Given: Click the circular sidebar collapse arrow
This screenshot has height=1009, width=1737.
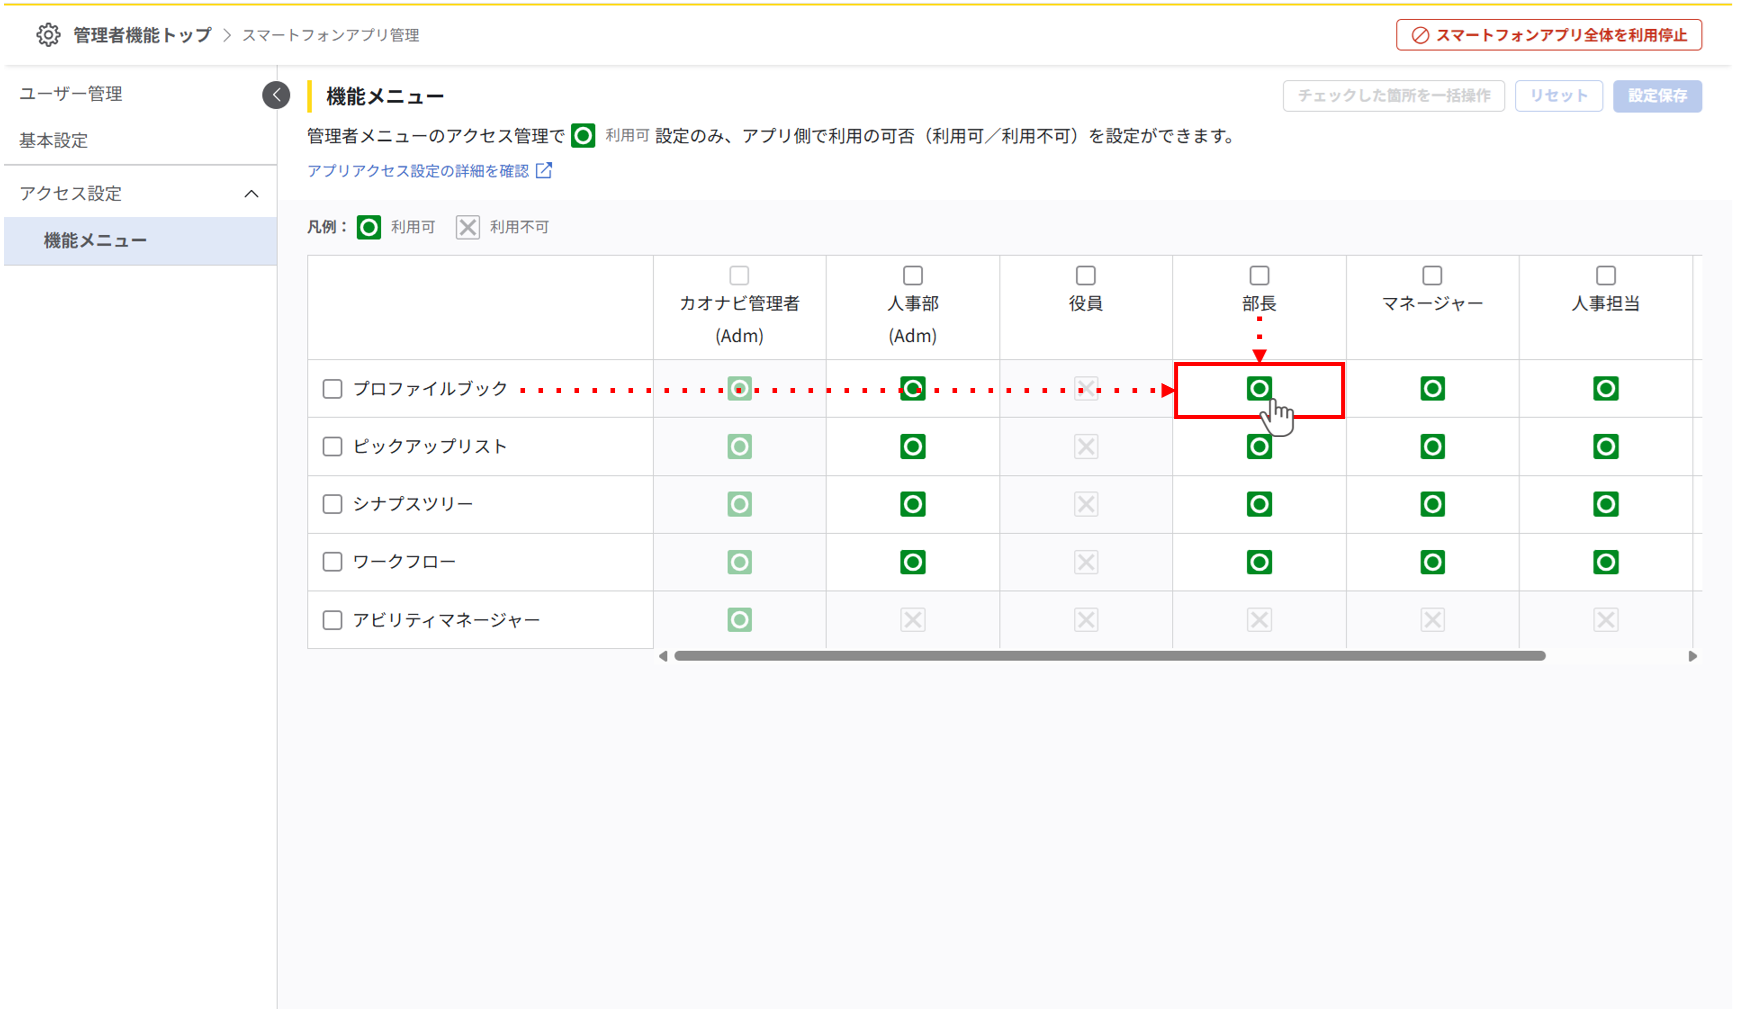Looking at the screenshot, I should 276,94.
